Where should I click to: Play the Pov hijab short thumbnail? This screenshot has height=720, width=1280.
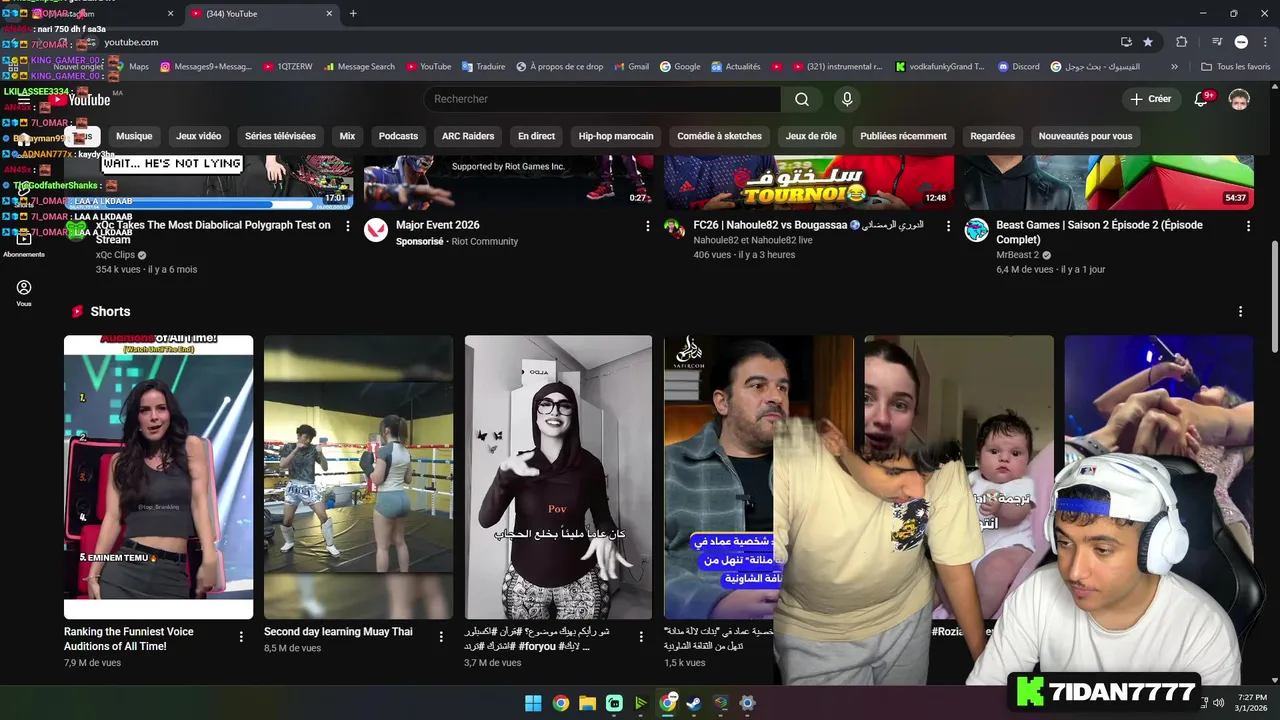pos(558,477)
